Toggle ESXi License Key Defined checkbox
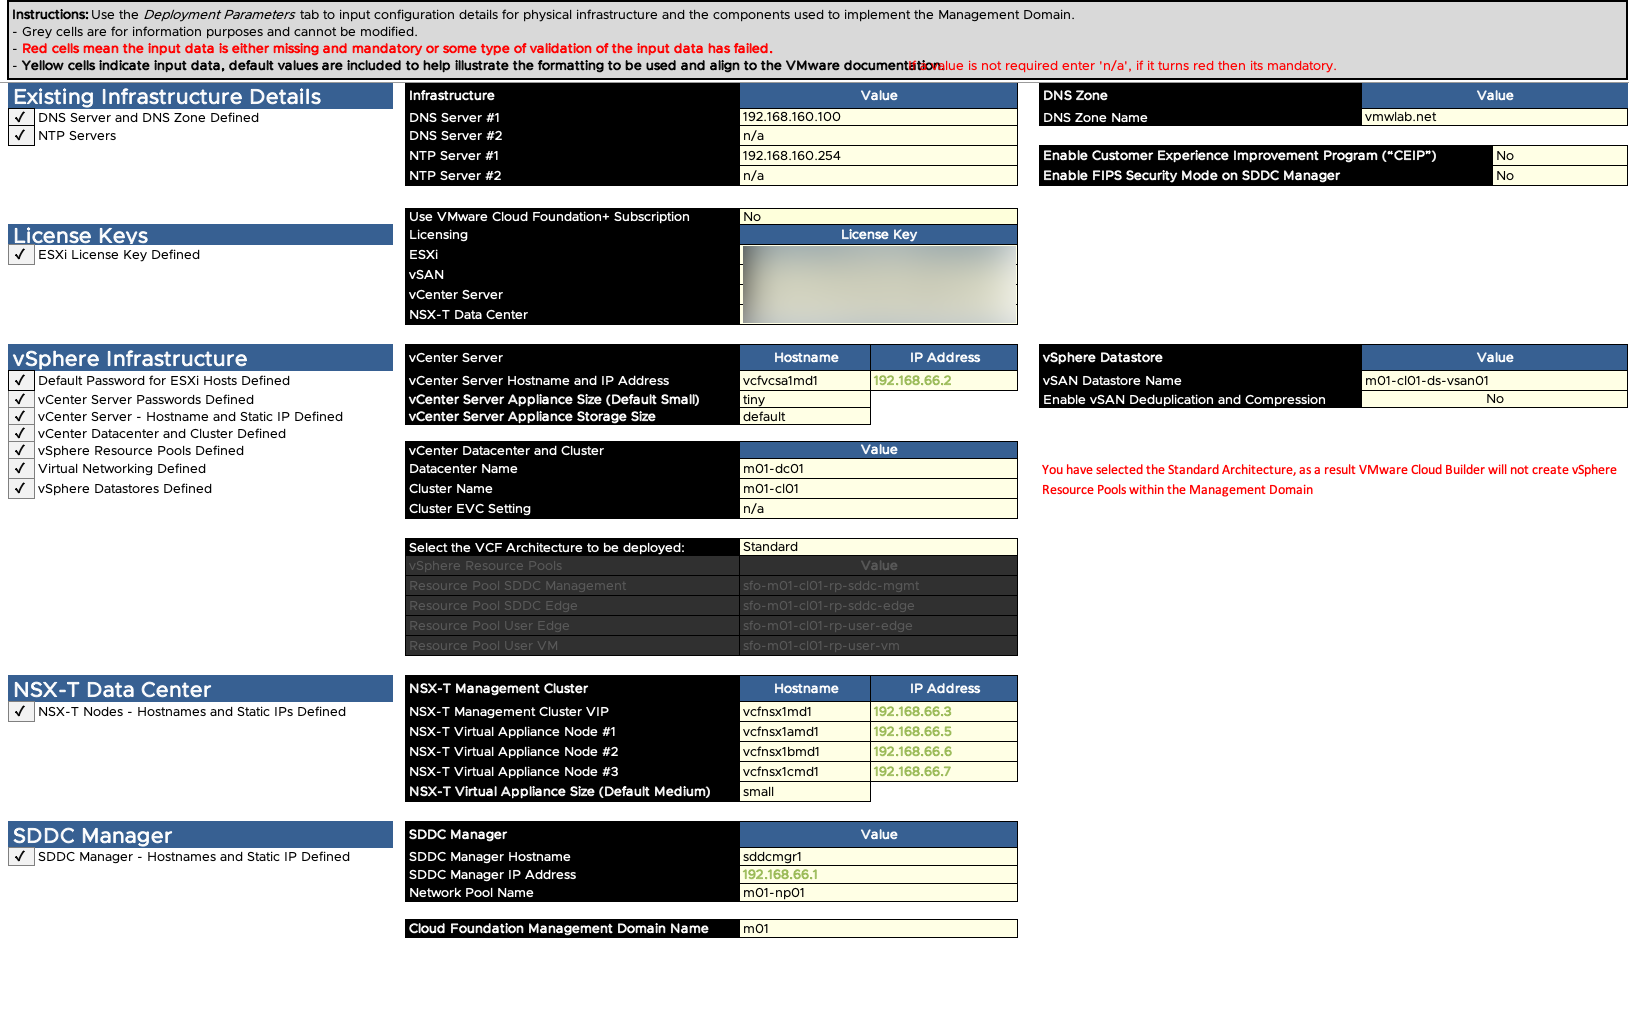This screenshot has width=1629, height=1021. pos(21,255)
